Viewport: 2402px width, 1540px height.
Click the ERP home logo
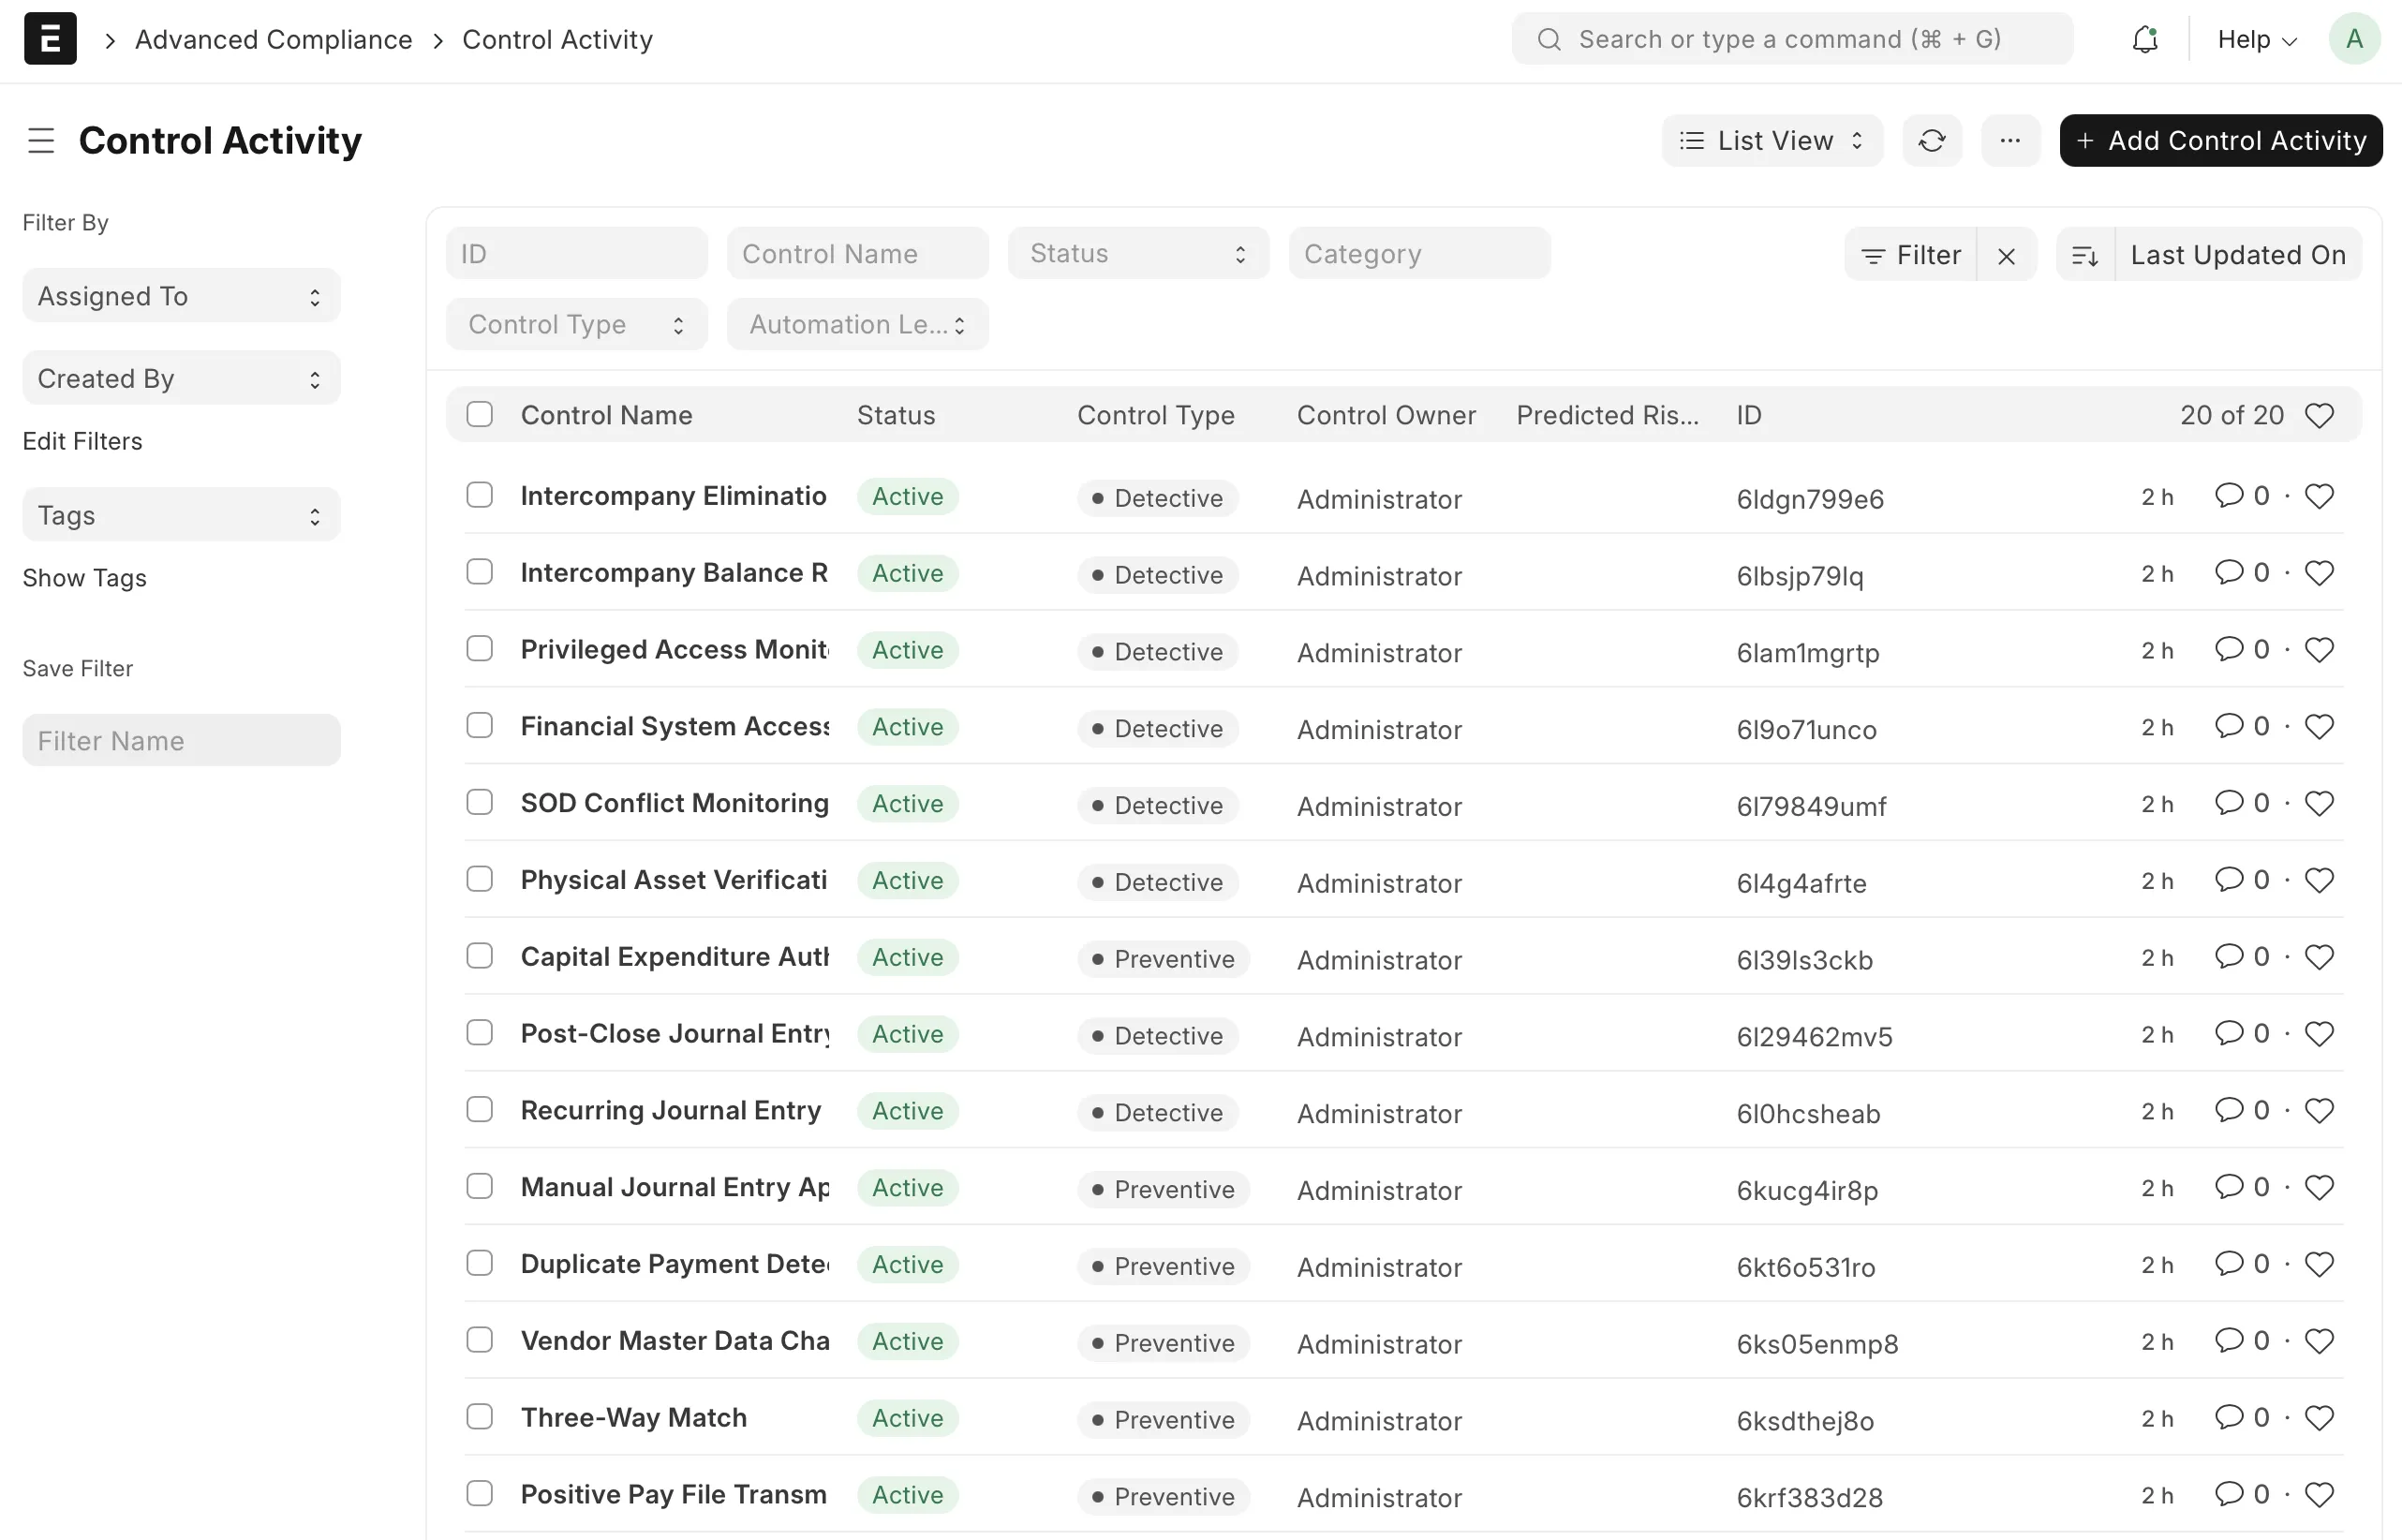[50, 39]
